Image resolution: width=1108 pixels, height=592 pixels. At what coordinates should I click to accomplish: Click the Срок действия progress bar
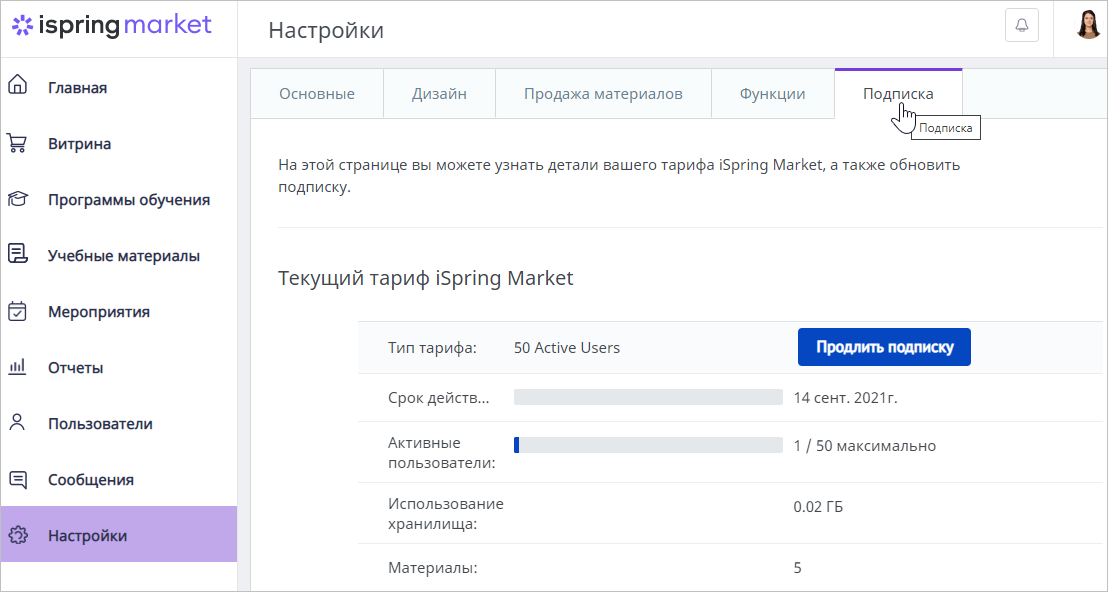coord(648,397)
